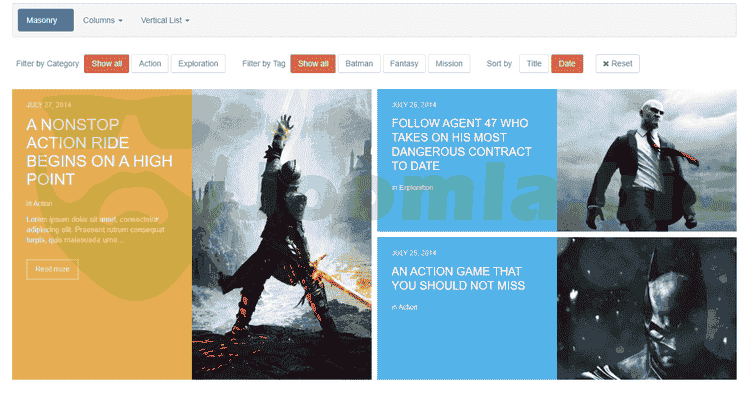
Task: Filter posts by Batman tag
Action: pyautogui.click(x=359, y=64)
